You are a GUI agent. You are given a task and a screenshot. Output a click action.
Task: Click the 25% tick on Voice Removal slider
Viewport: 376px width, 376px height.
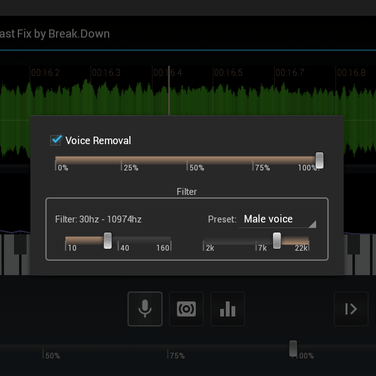click(130, 167)
